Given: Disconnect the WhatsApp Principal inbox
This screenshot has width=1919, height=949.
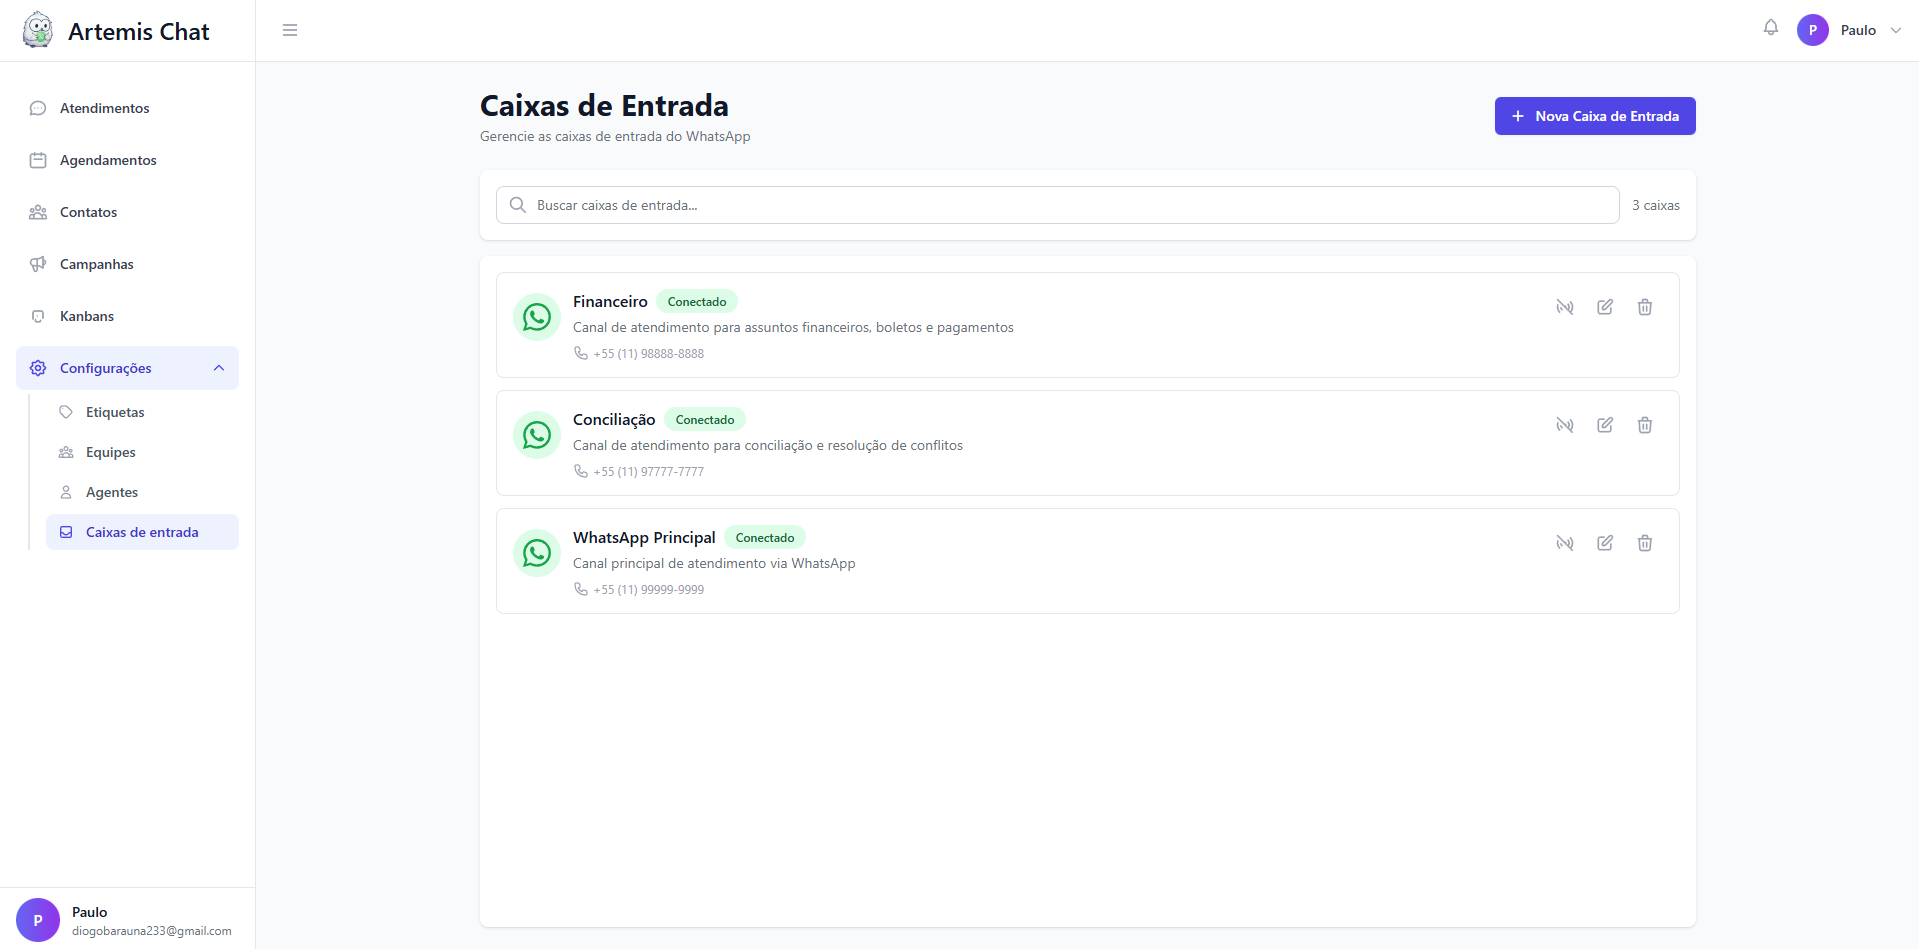Looking at the screenshot, I should pyautogui.click(x=1564, y=543).
